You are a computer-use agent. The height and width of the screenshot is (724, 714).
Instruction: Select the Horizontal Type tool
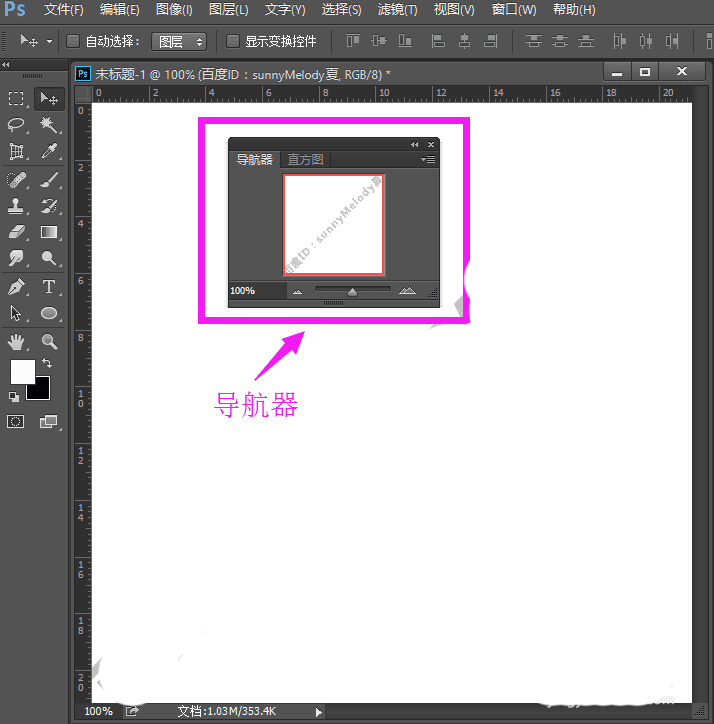pos(49,287)
